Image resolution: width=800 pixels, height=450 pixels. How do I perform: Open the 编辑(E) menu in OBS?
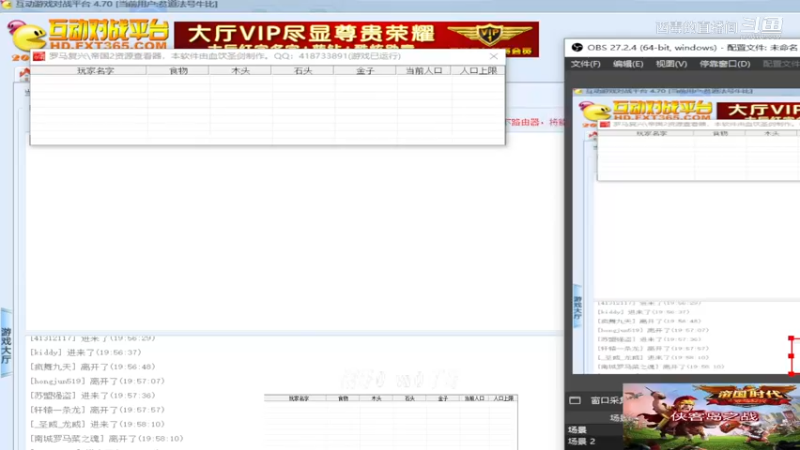click(628, 64)
